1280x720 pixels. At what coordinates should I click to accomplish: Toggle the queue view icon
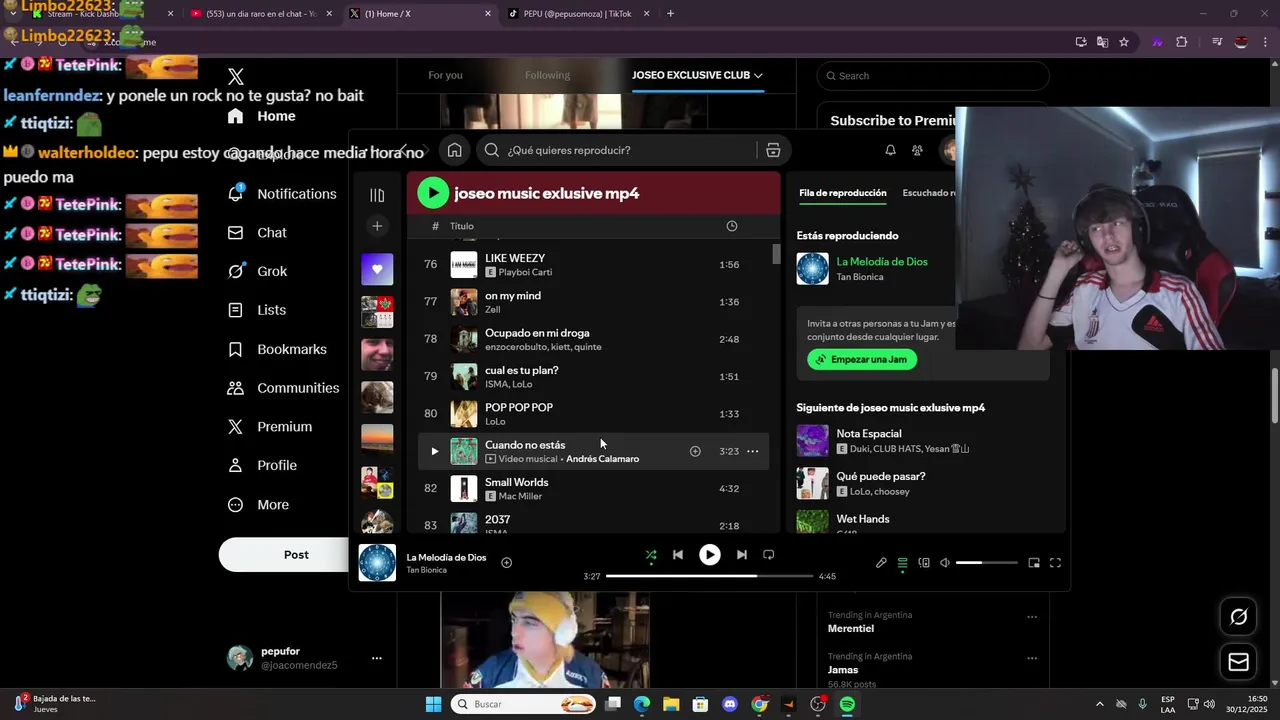902,563
